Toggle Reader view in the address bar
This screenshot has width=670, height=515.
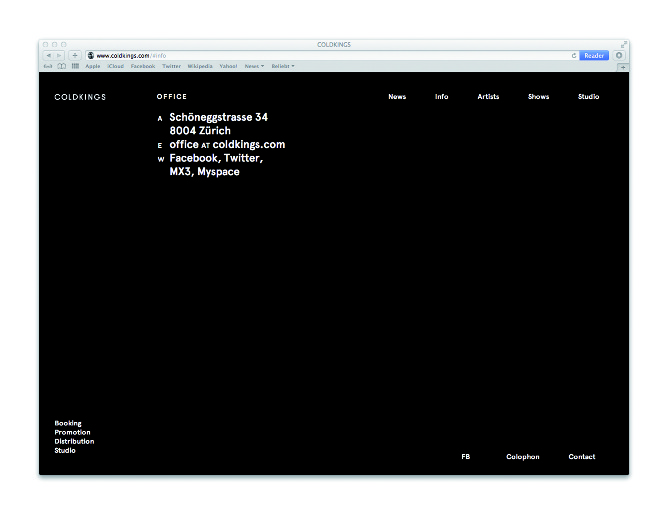coord(594,56)
